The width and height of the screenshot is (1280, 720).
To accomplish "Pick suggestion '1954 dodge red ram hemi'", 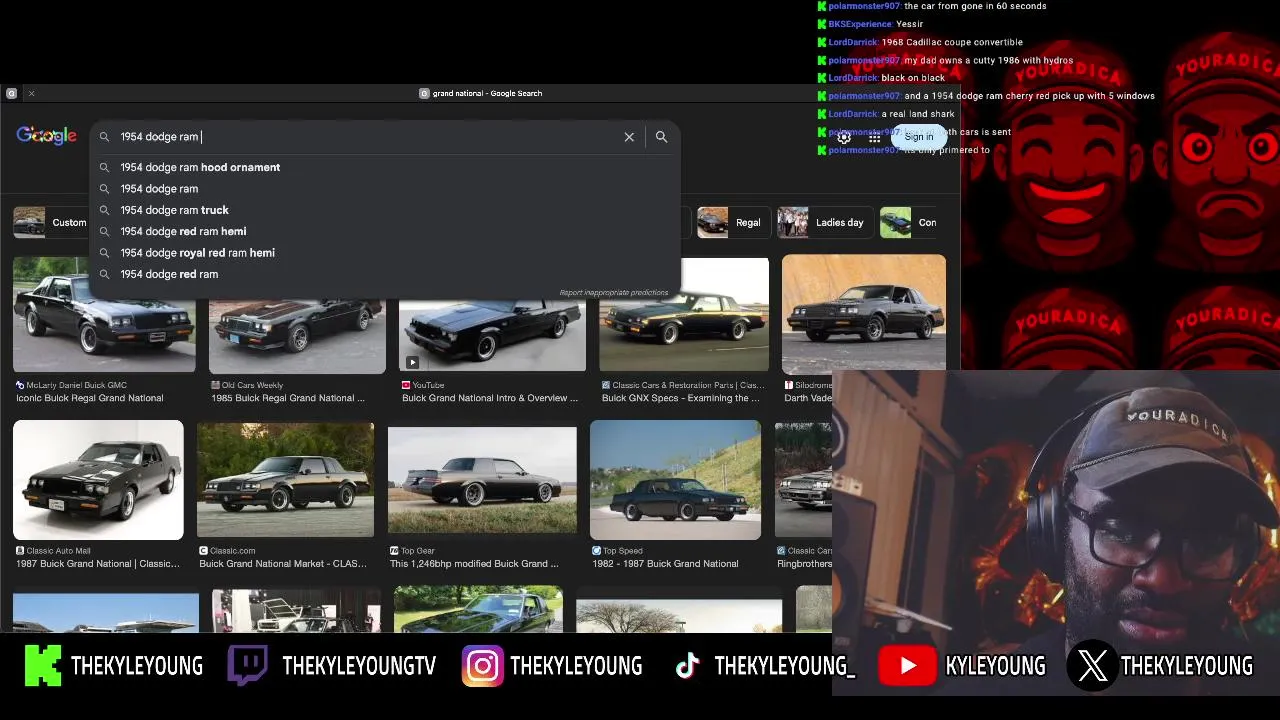I will (x=183, y=231).
